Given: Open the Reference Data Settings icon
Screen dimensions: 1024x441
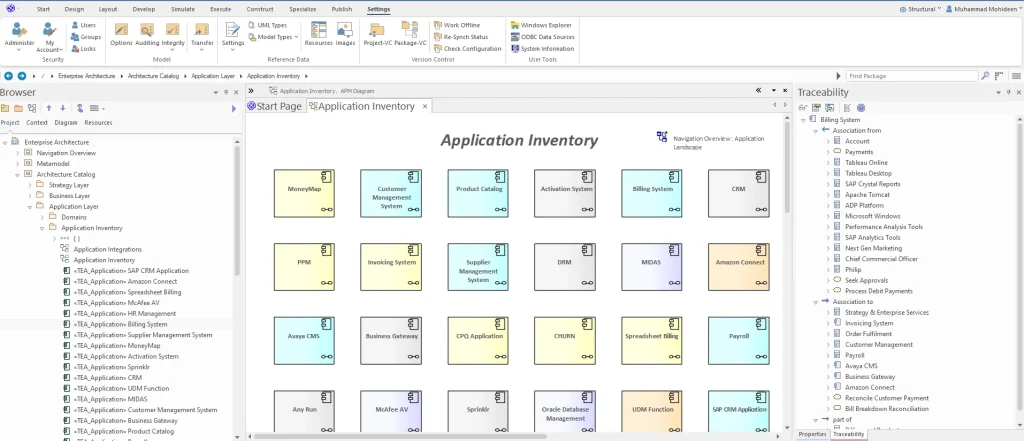Looking at the screenshot, I should point(233,37).
